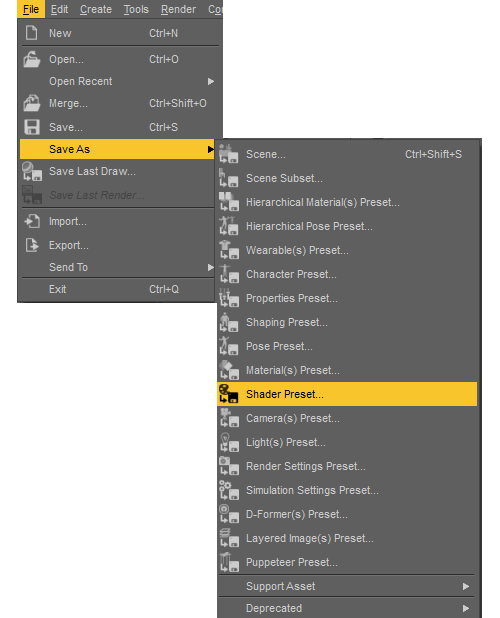Open the Edit menu
The height and width of the screenshot is (618, 500).
59,9
